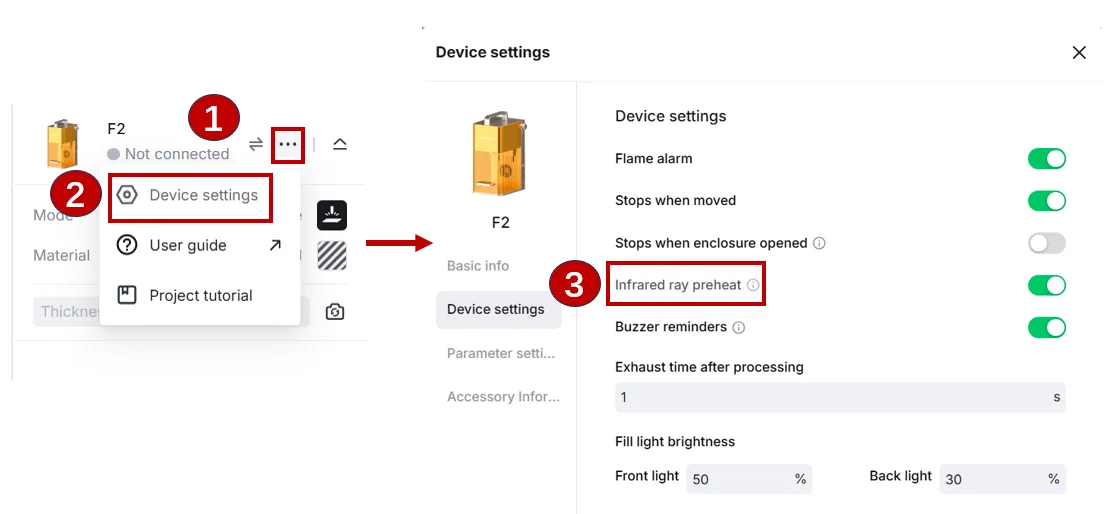Click info icon beside Stops when enclosure opened
This screenshot has width=1109, height=514.
click(x=819, y=243)
